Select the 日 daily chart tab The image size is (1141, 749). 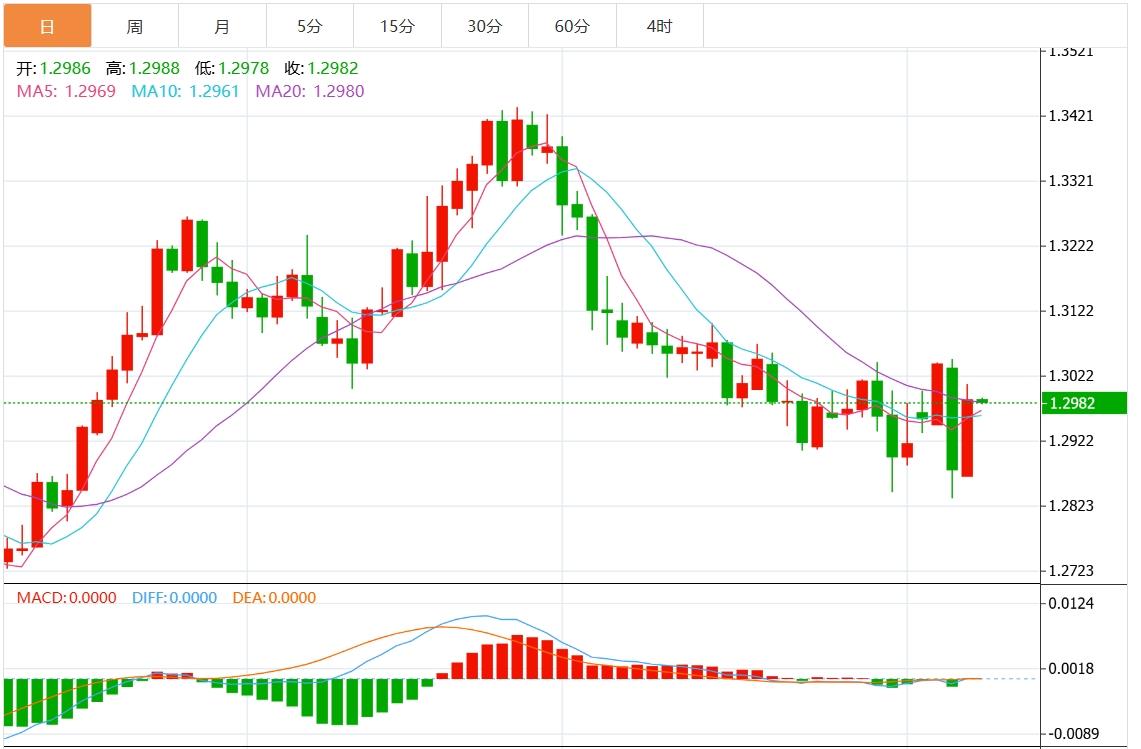pyautogui.click(x=47, y=26)
